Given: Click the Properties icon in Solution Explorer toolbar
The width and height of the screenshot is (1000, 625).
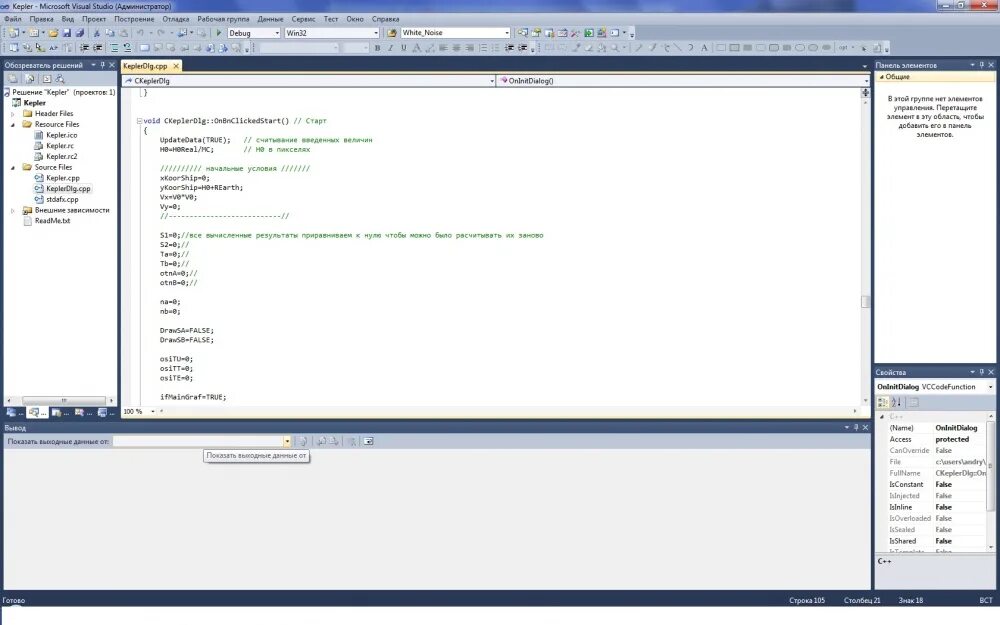Looking at the screenshot, I should pyautogui.click(x=13, y=79).
